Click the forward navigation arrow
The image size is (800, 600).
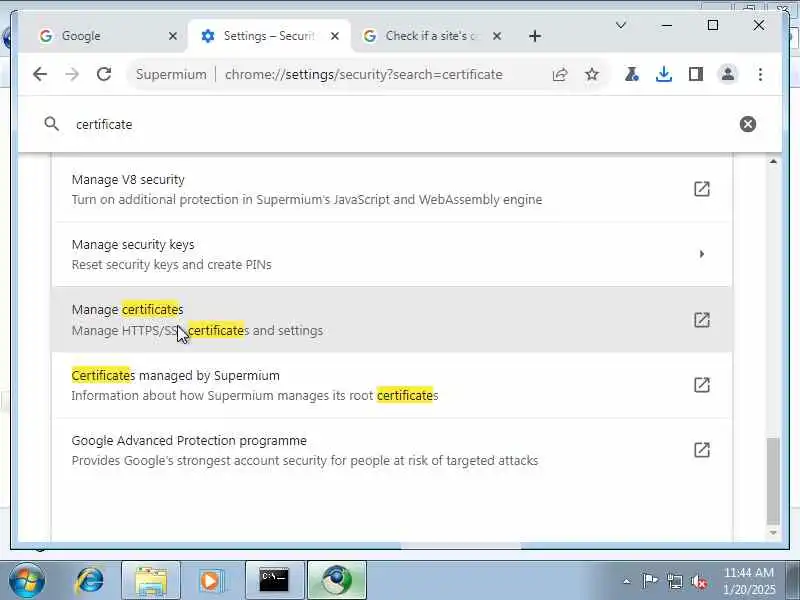point(72,74)
